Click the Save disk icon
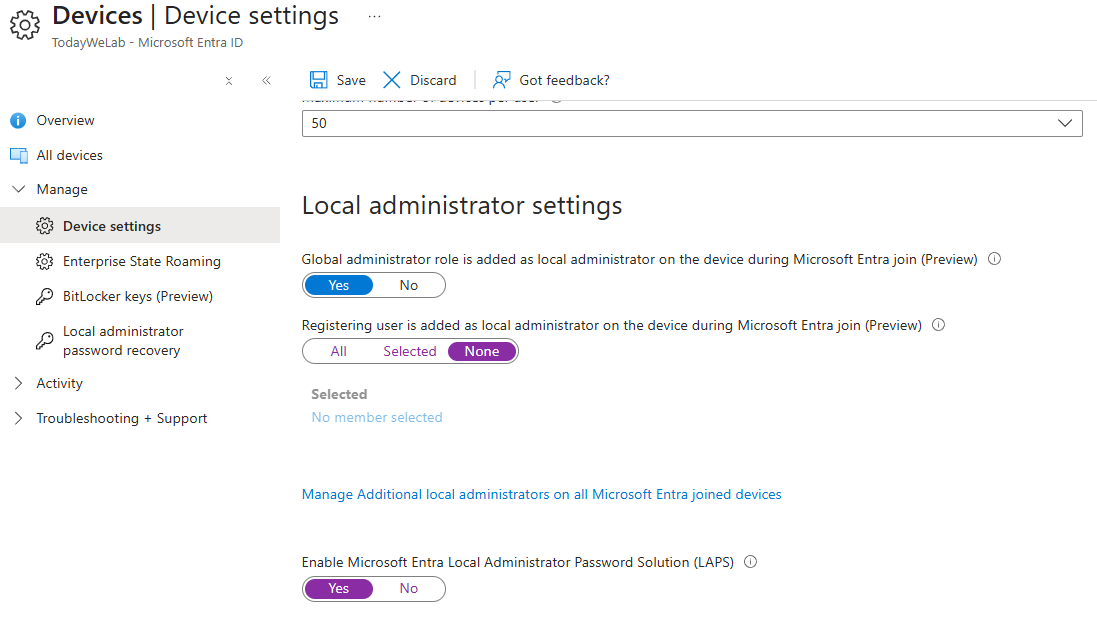1097x618 pixels. 318,80
